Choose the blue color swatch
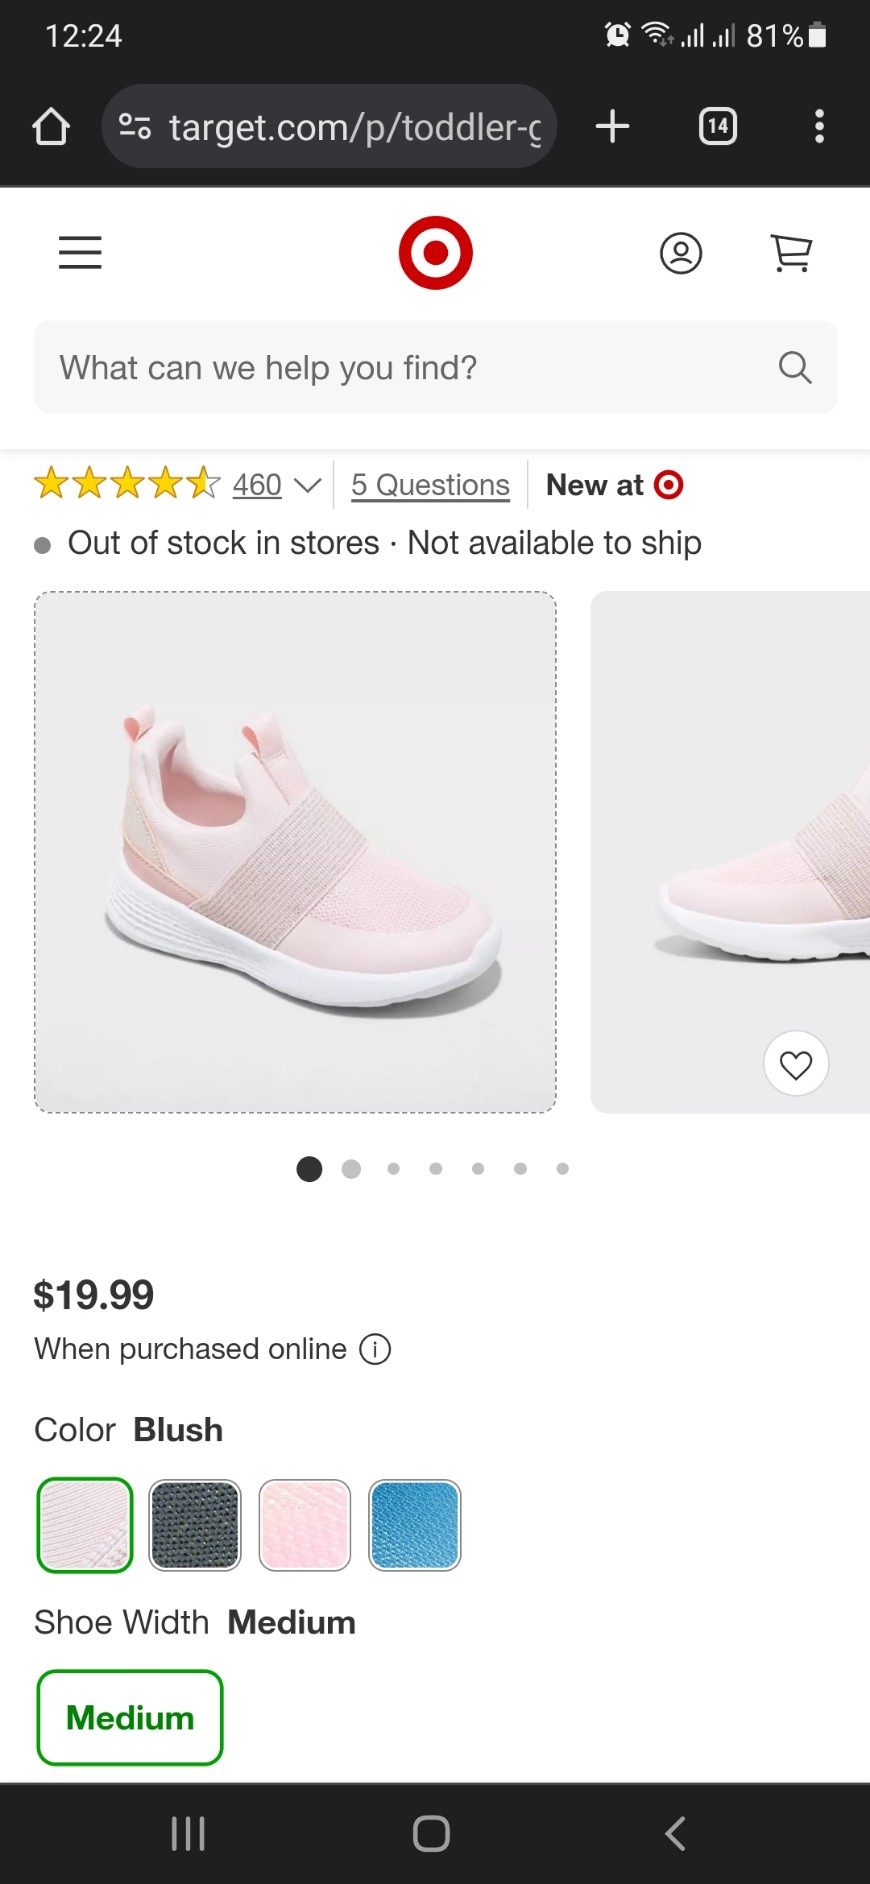 [x=415, y=1525]
